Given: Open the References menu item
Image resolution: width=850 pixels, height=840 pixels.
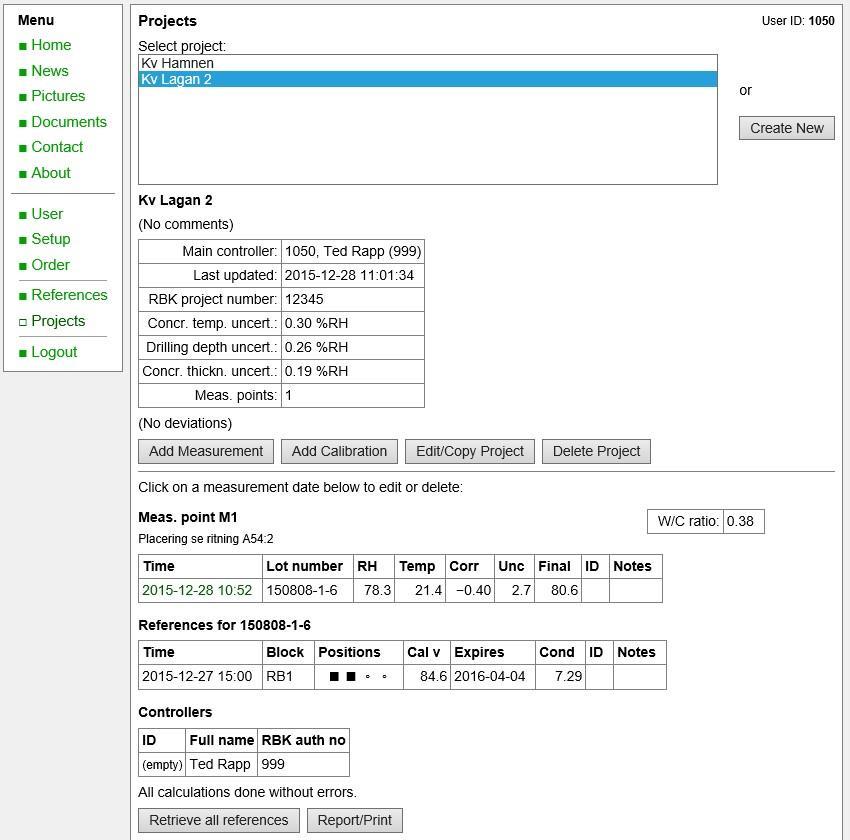Looking at the screenshot, I should [x=69, y=295].
